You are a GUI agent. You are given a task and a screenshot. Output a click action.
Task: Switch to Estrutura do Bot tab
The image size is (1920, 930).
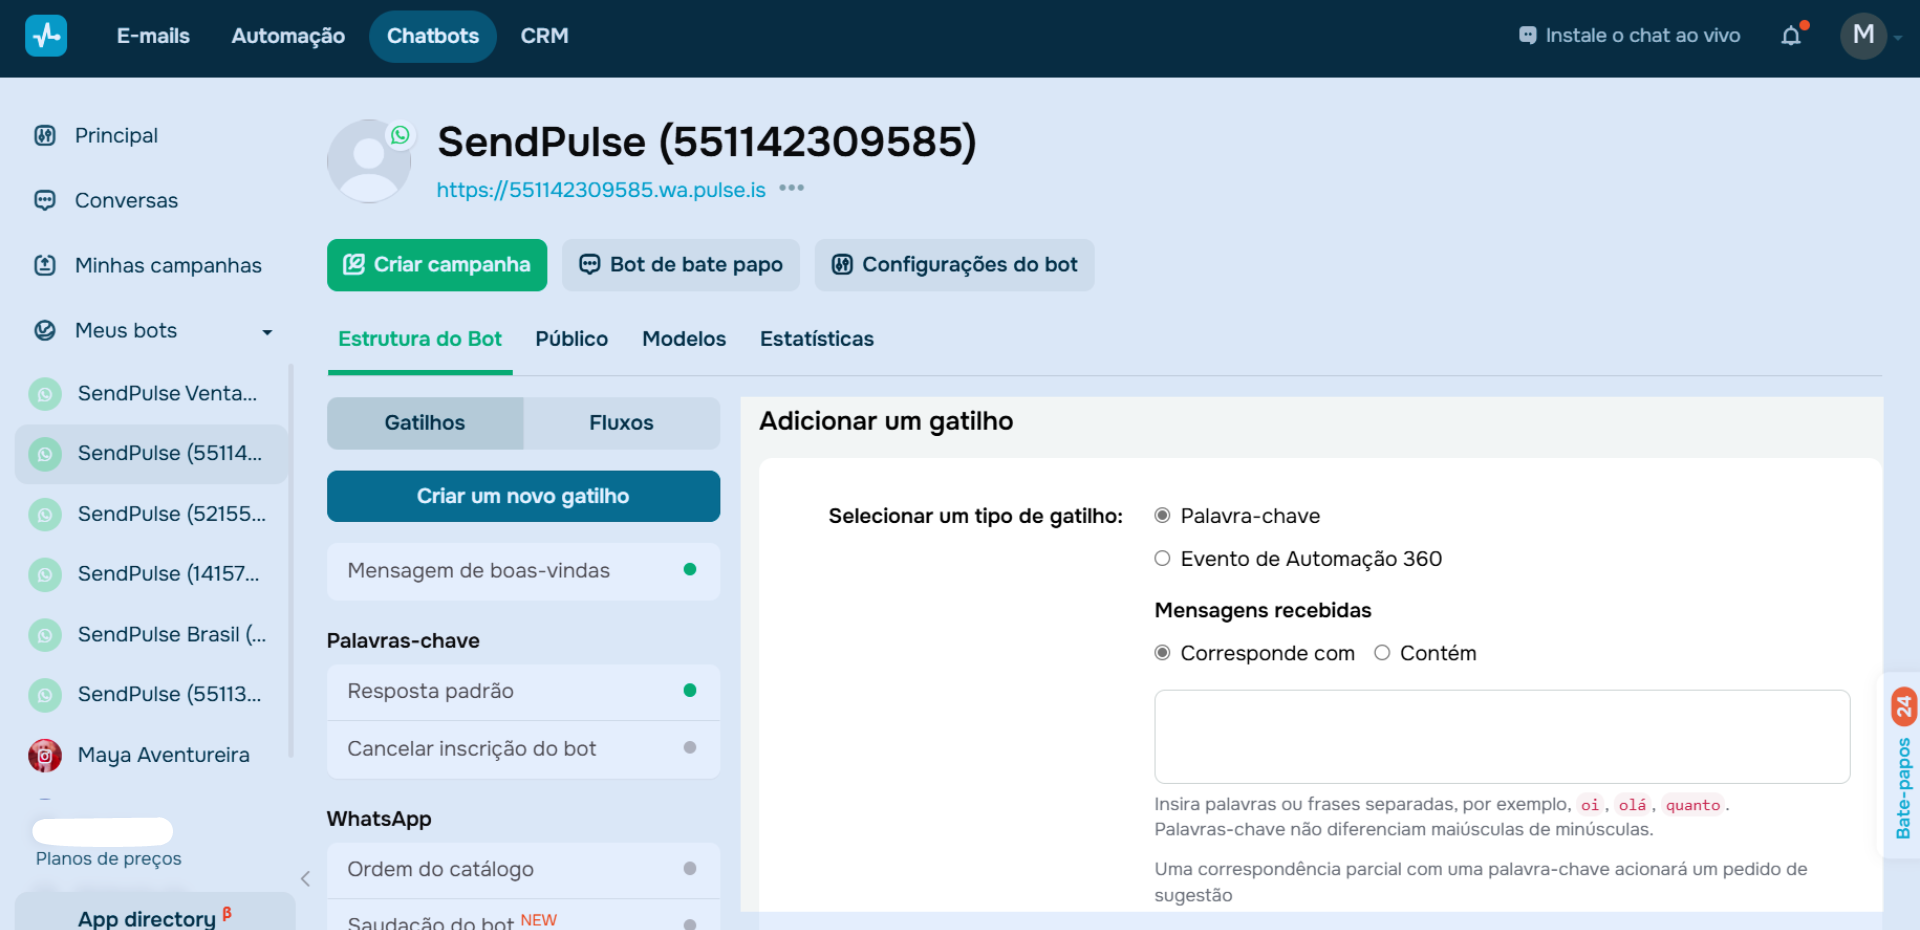420,339
